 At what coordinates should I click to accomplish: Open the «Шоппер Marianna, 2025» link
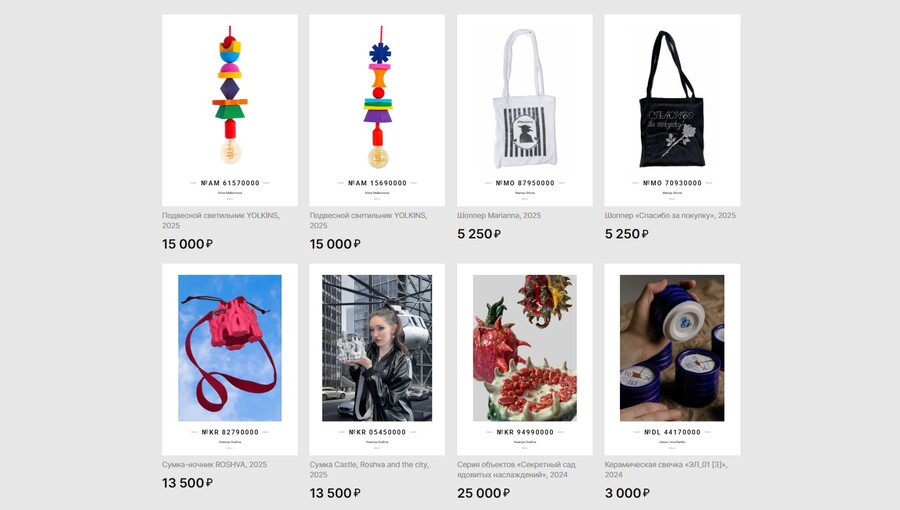(x=499, y=215)
